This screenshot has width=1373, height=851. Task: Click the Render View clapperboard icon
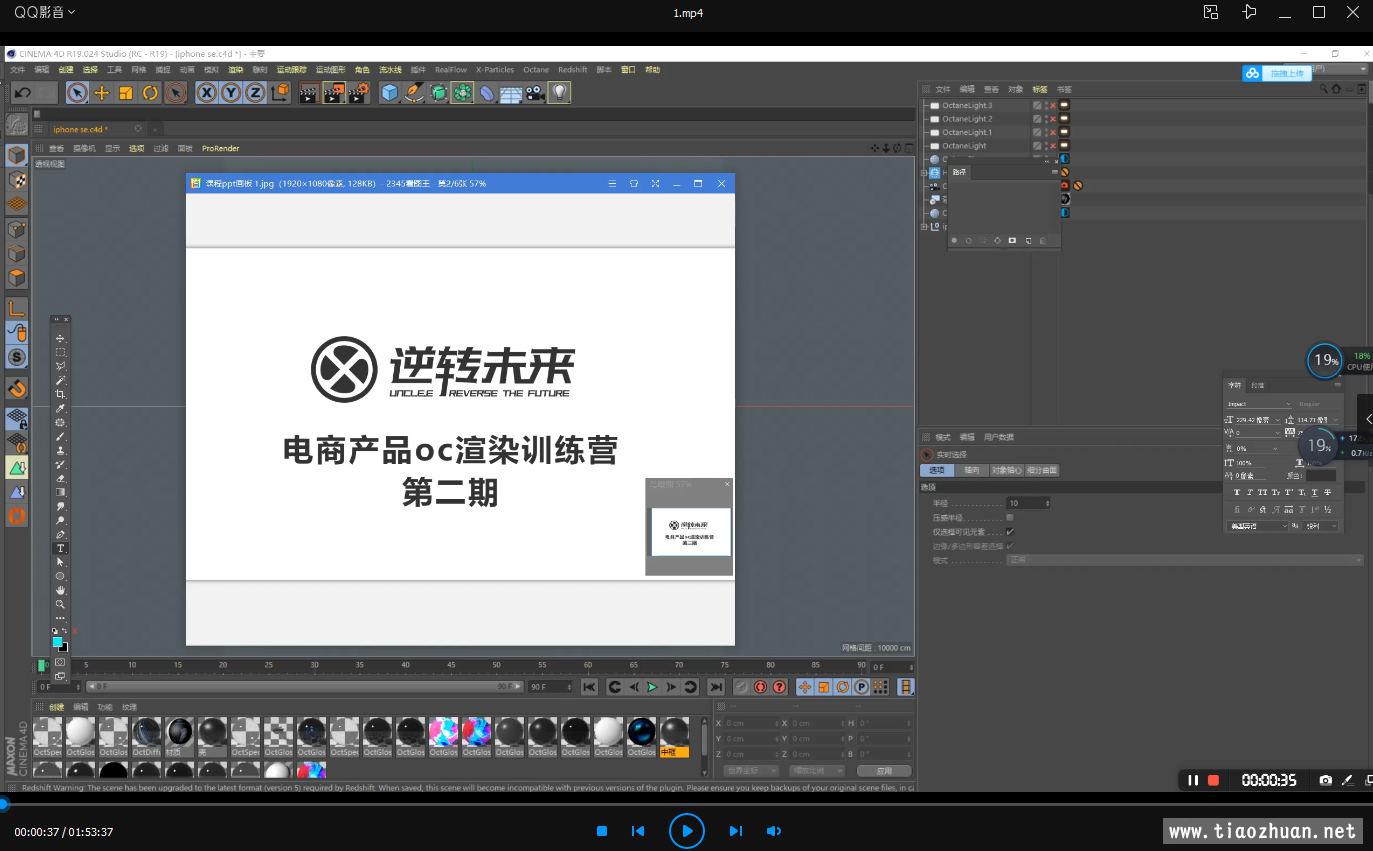click(309, 93)
